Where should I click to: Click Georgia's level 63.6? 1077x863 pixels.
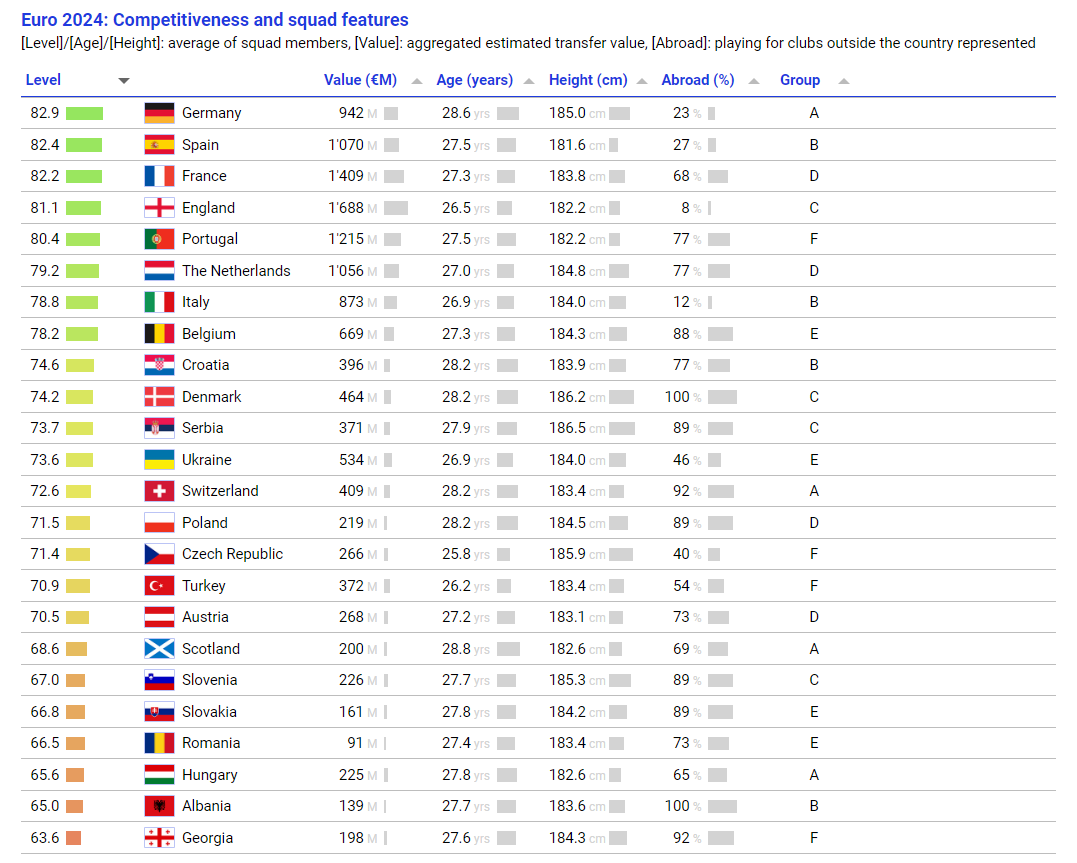45,838
